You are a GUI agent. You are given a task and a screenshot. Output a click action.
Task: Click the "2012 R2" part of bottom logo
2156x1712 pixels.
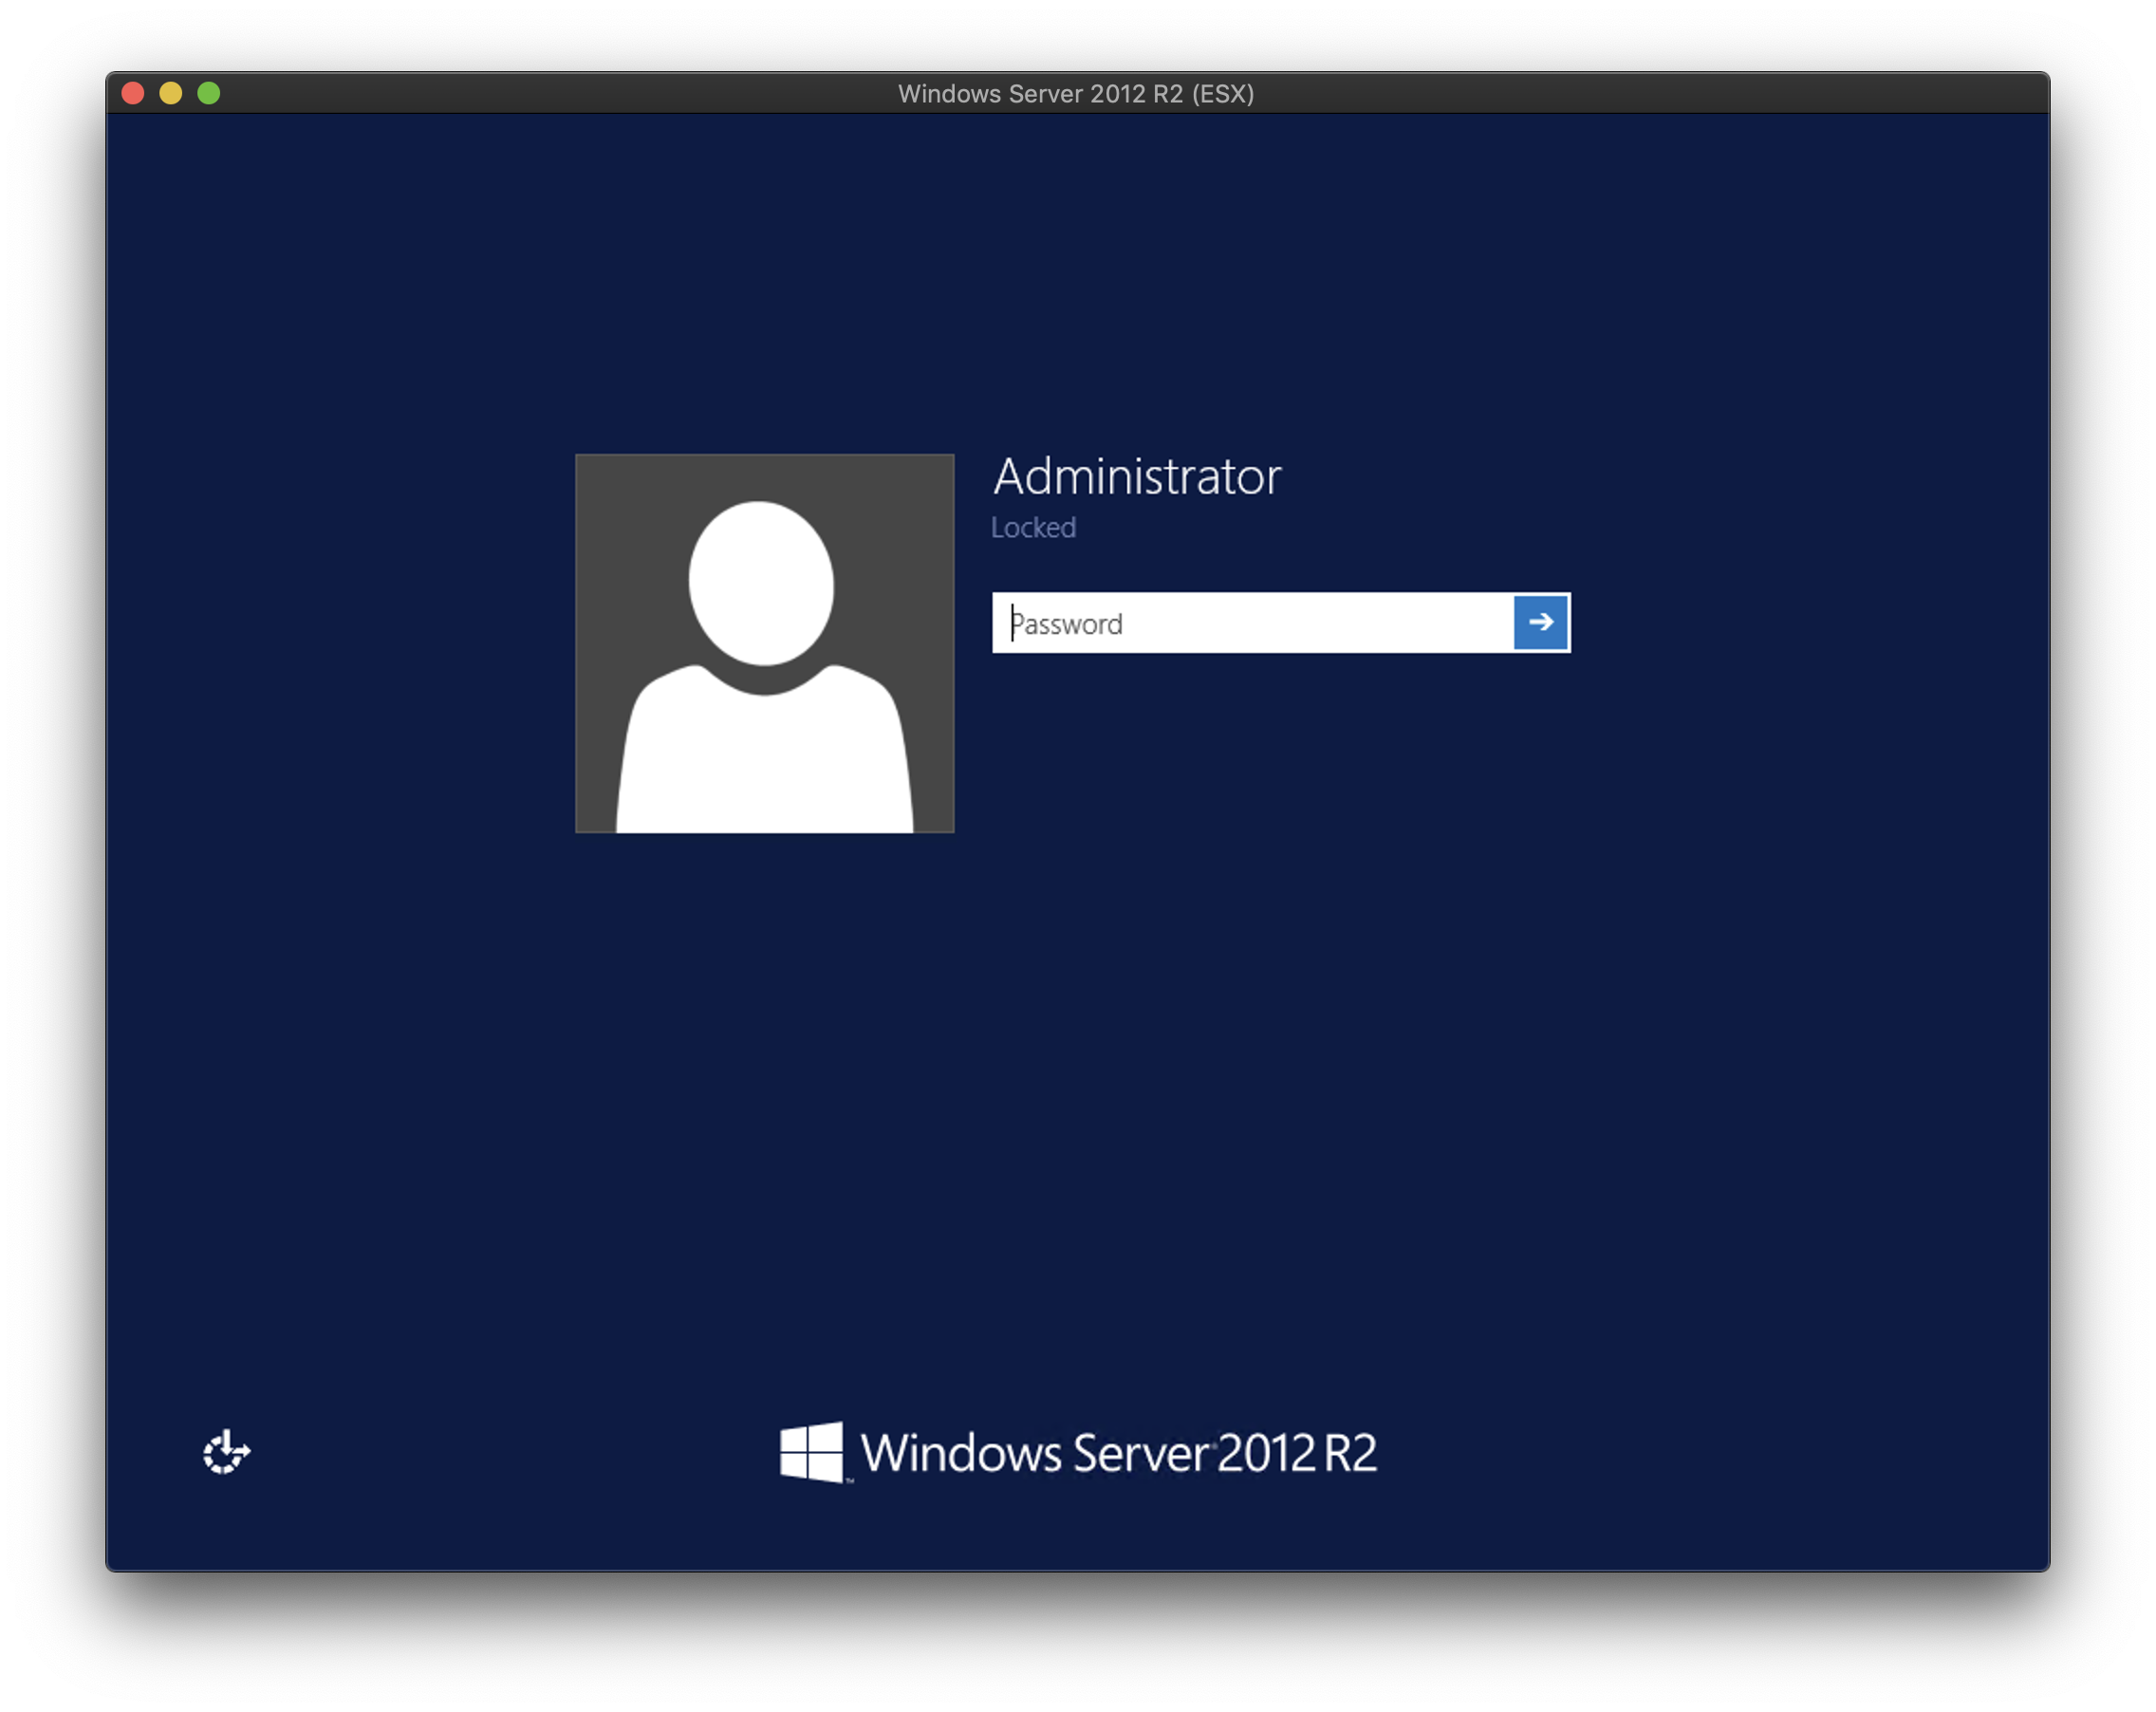pyautogui.click(x=1296, y=1453)
